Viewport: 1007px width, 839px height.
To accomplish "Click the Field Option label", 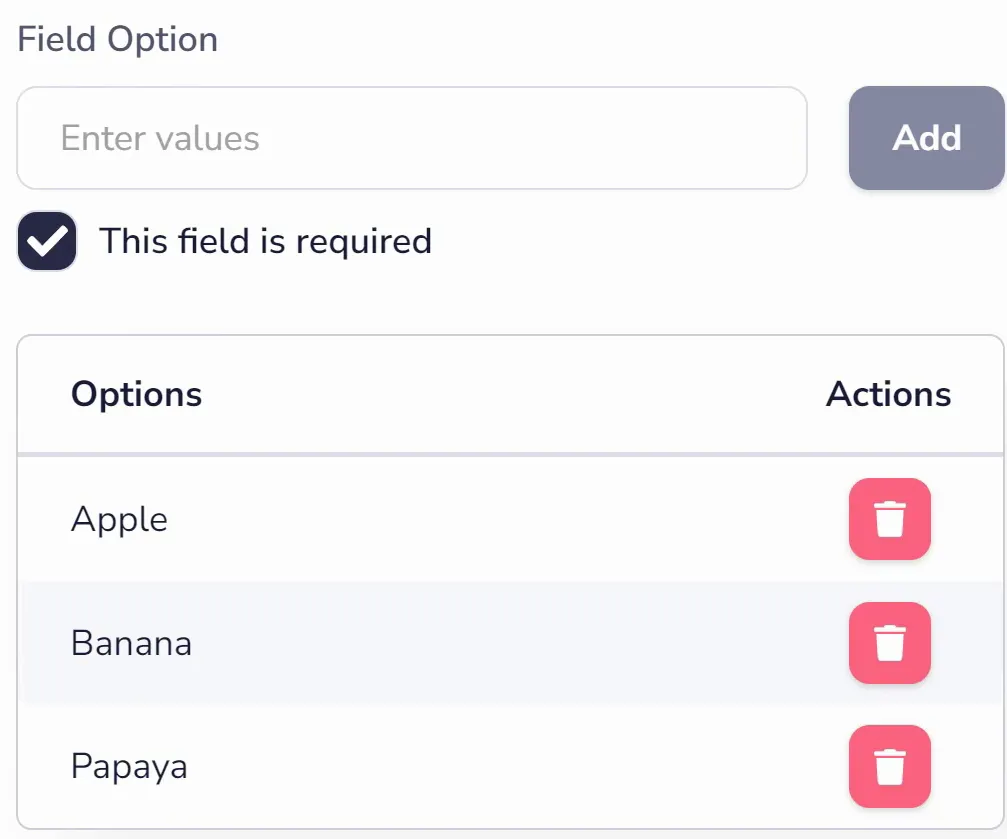I will point(118,40).
